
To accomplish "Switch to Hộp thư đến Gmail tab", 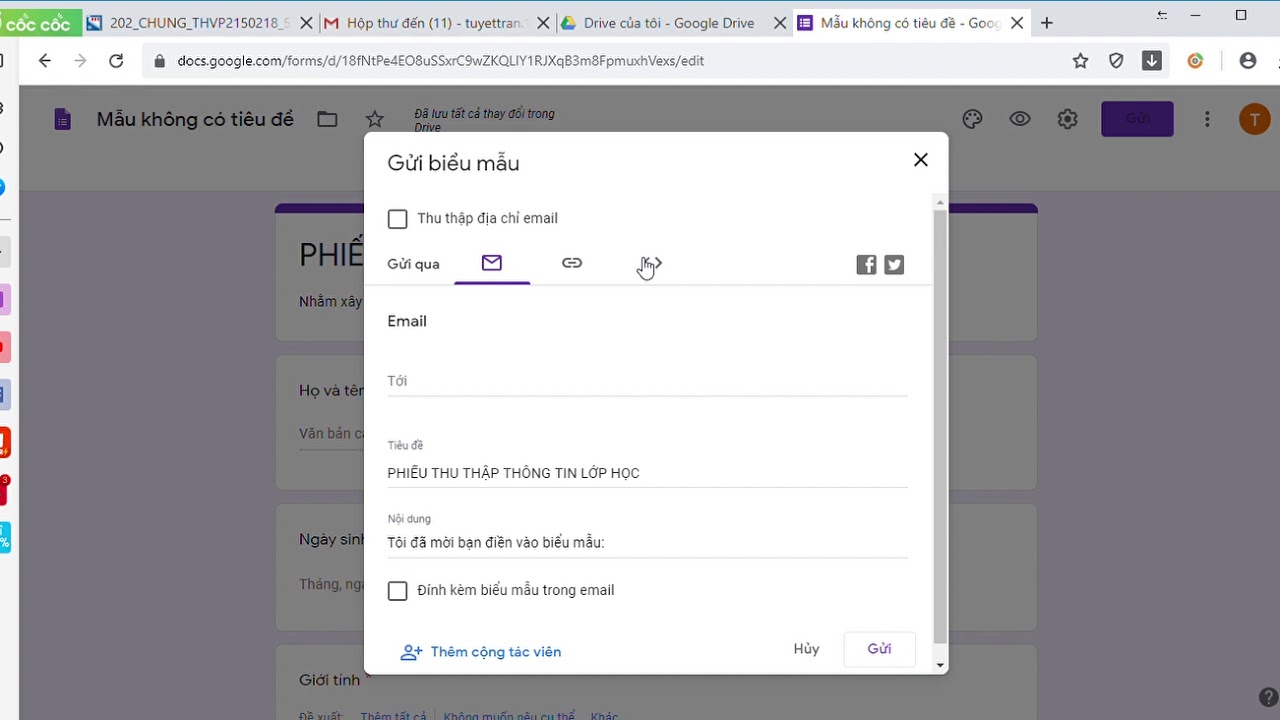I will click(x=435, y=23).
